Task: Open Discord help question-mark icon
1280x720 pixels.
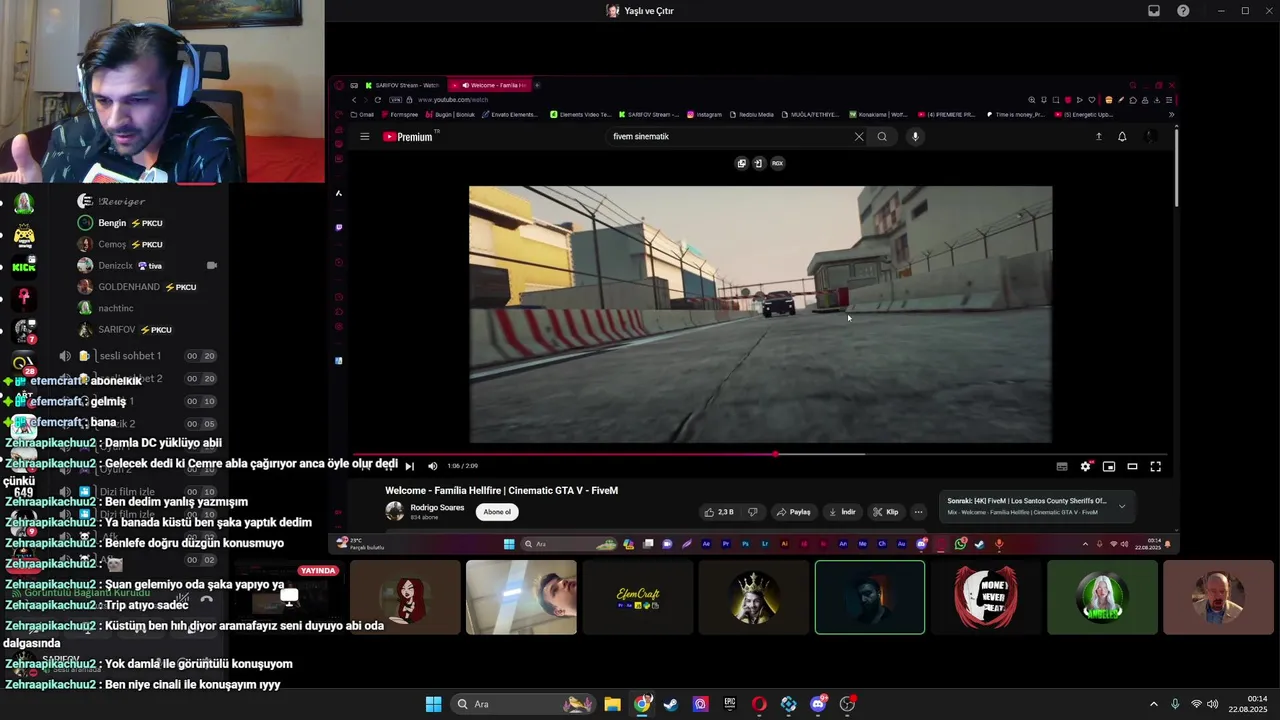Action: click(x=1184, y=11)
